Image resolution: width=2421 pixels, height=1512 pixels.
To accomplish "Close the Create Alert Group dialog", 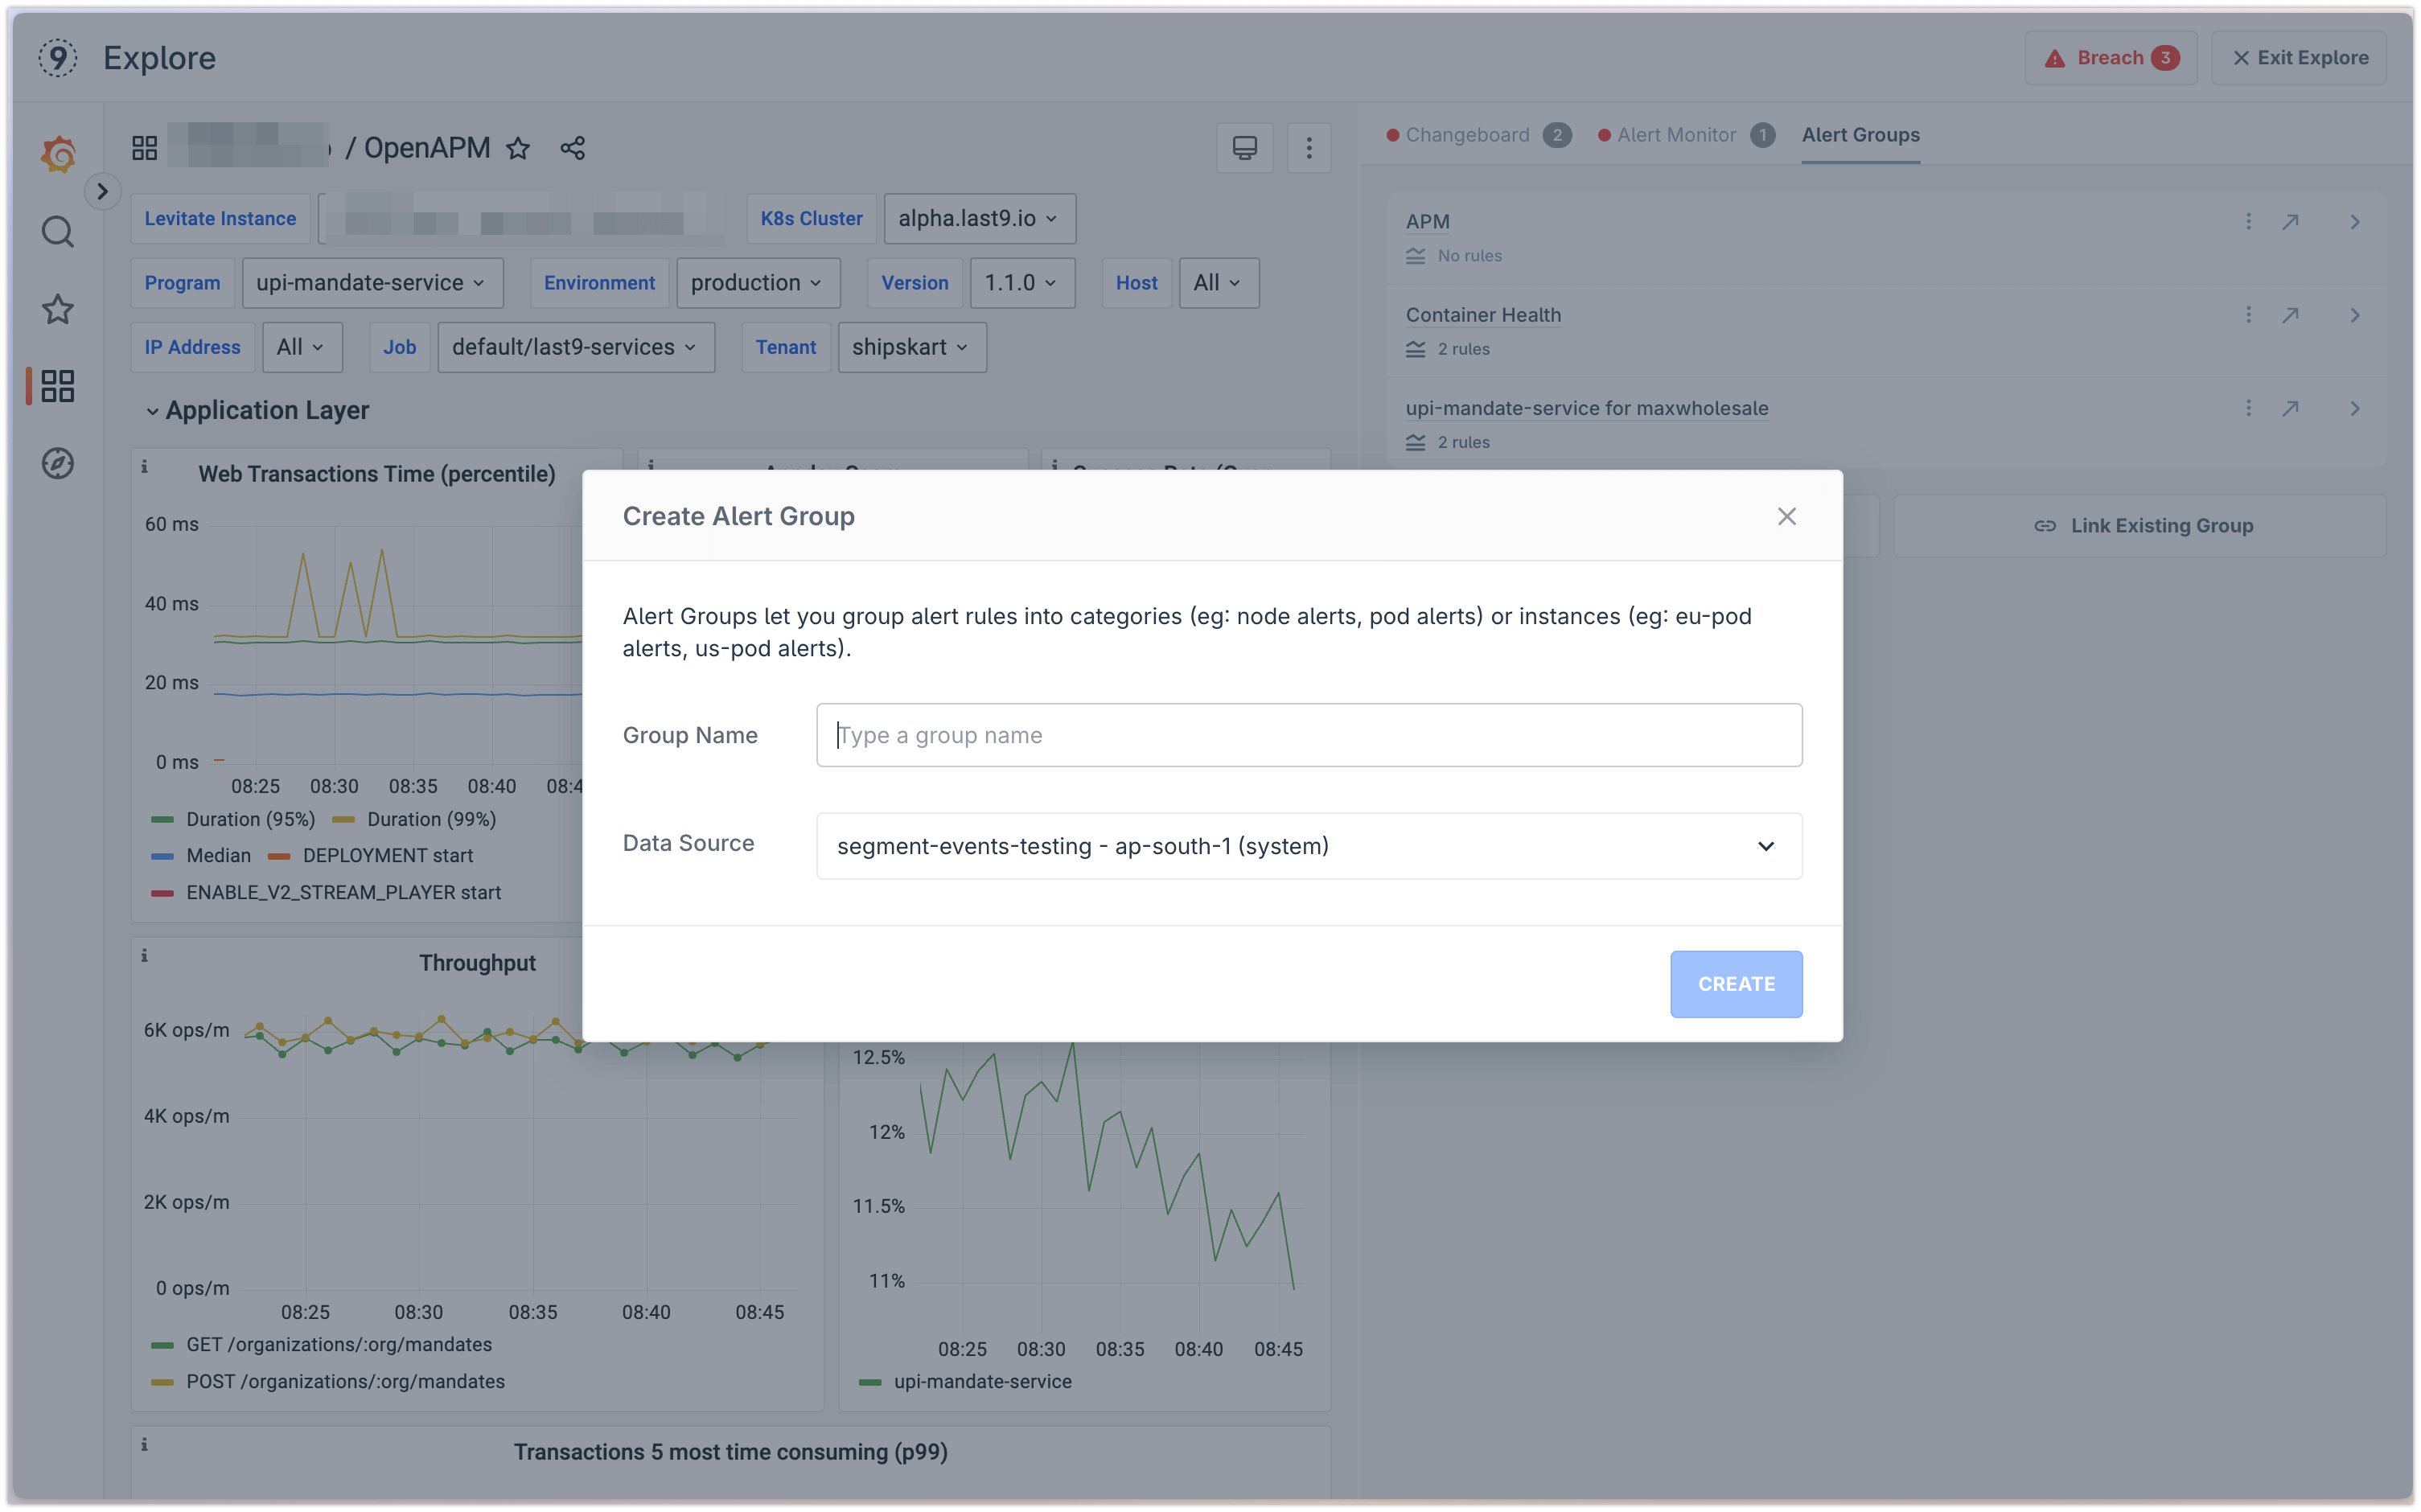I will [x=1787, y=516].
